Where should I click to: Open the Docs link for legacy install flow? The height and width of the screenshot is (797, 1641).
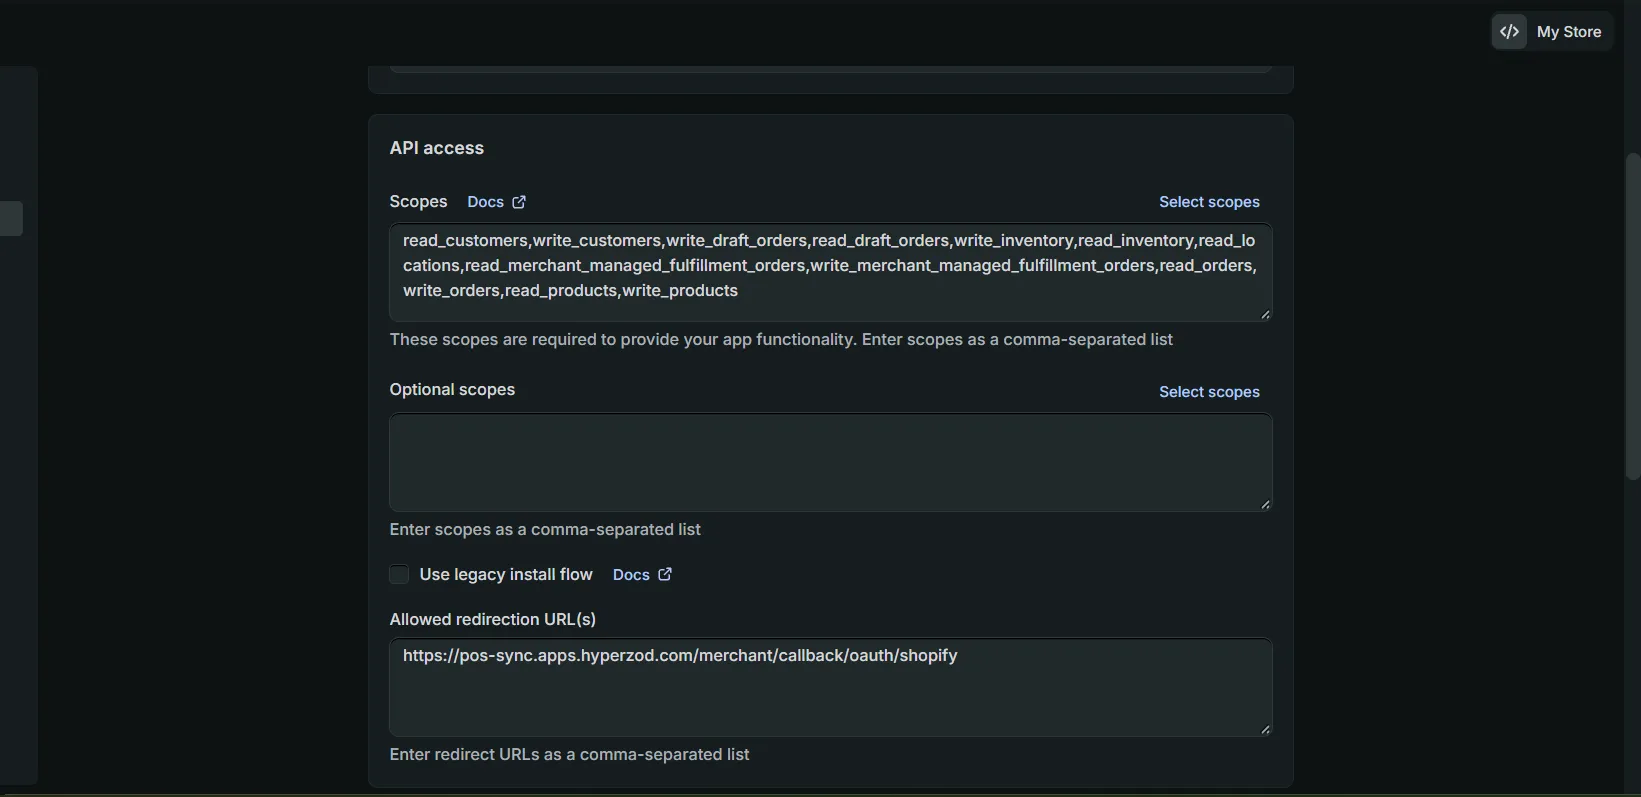[x=631, y=575]
